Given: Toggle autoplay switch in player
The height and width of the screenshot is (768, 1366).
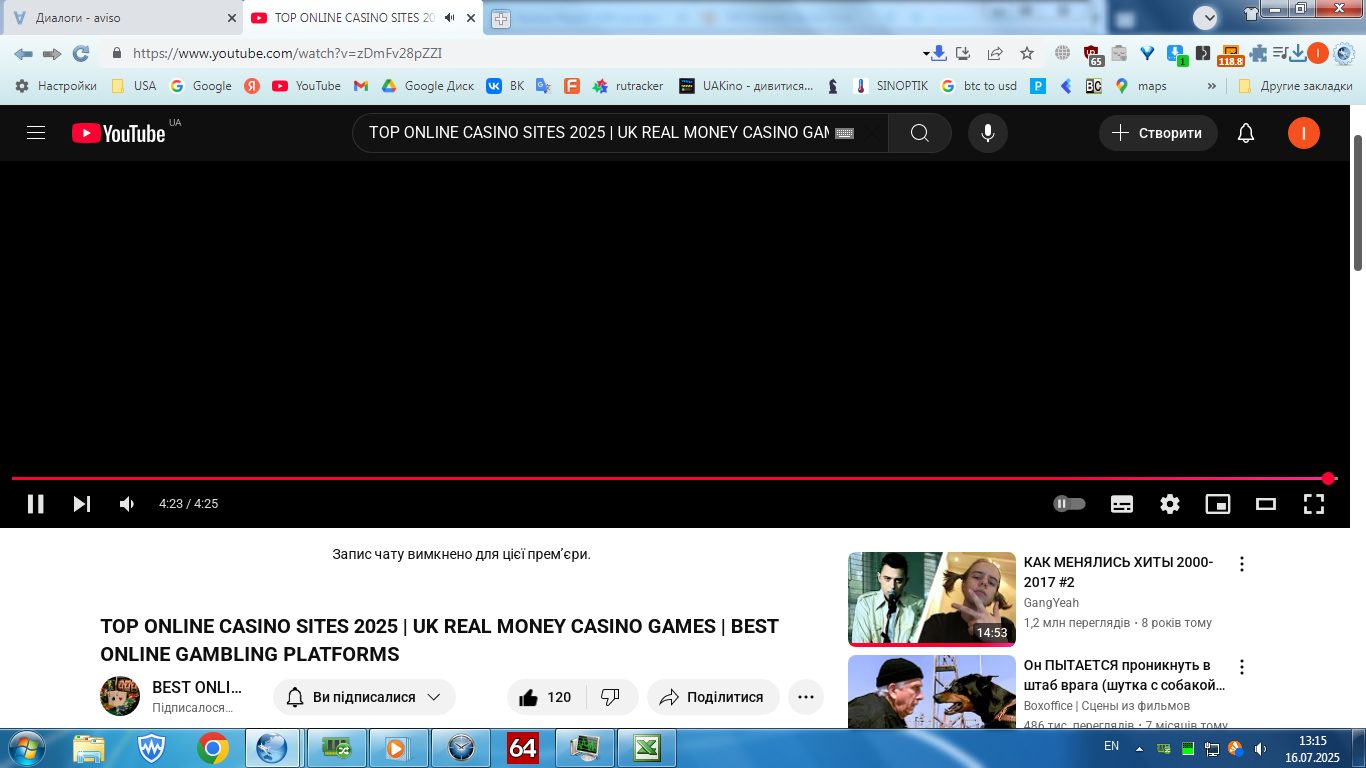Looking at the screenshot, I should pyautogui.click(x=1070, y=504).
